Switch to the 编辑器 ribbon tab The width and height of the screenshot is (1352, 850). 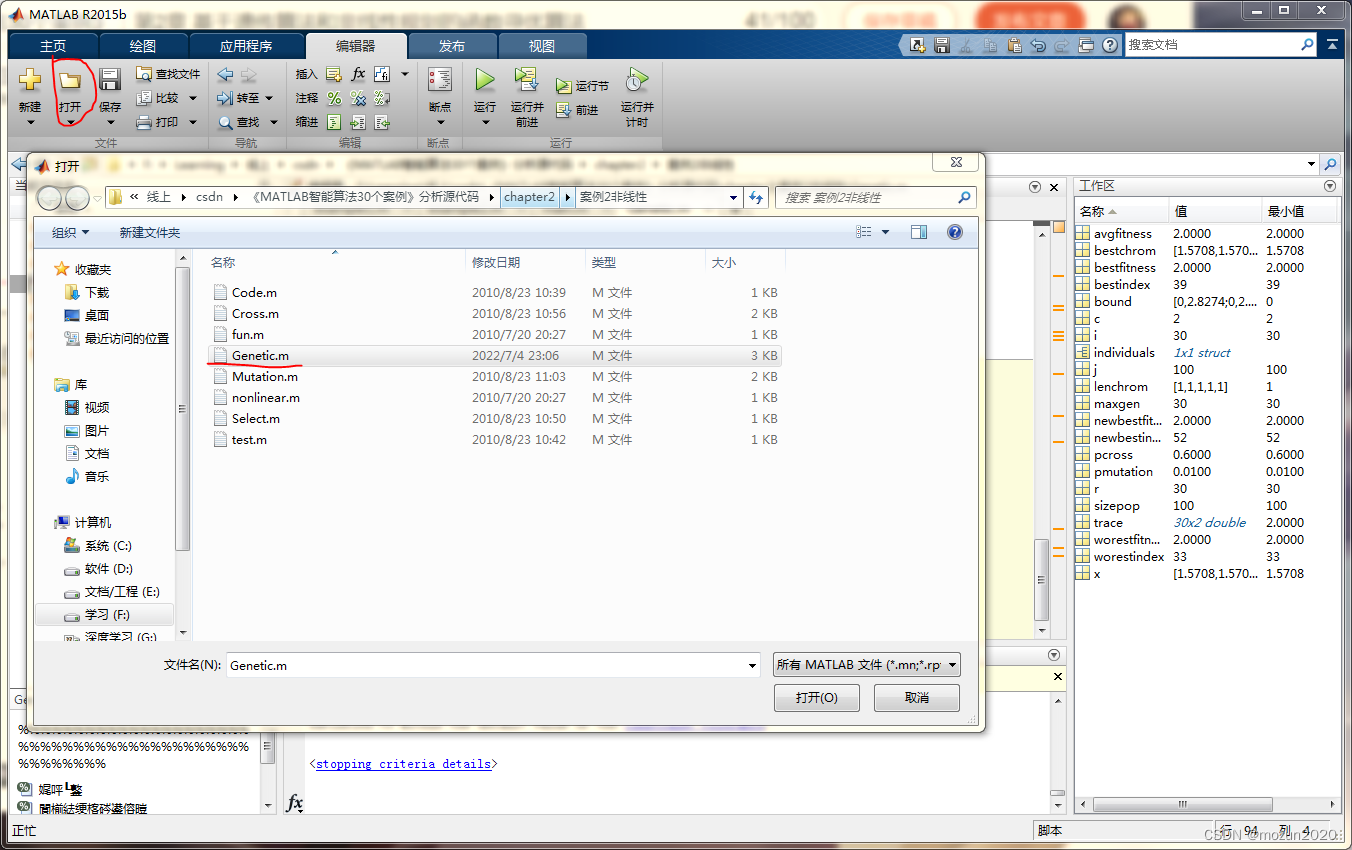tap(356, 46)
